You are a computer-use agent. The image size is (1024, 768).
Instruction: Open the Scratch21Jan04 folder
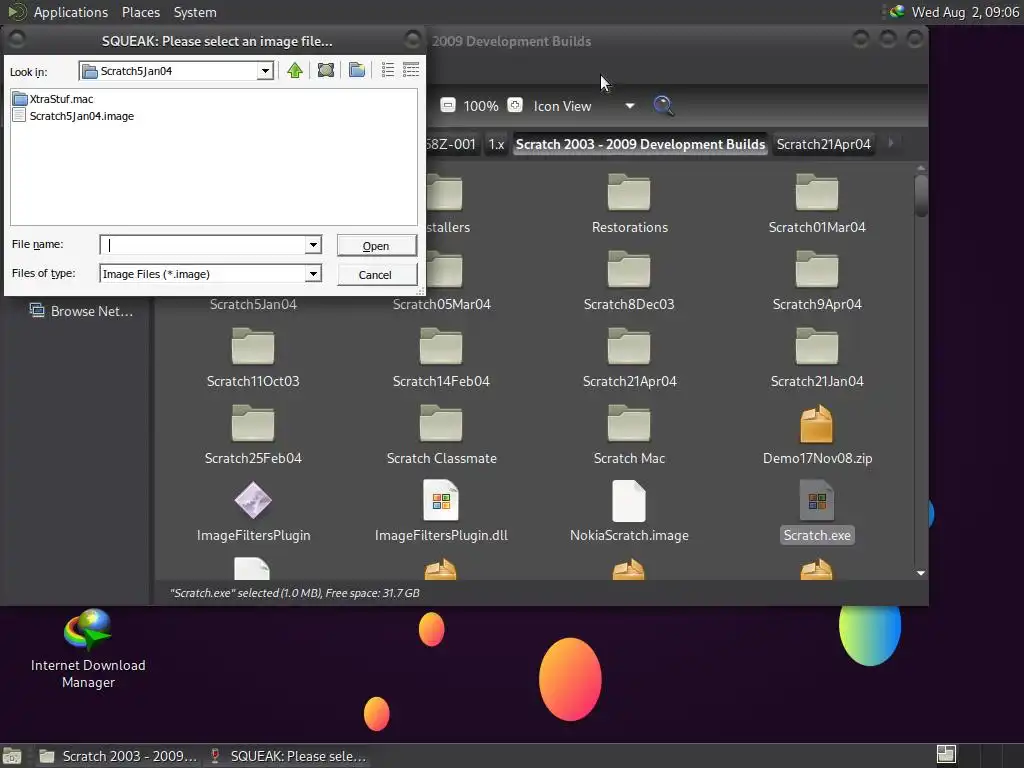[x=817, y=357]
